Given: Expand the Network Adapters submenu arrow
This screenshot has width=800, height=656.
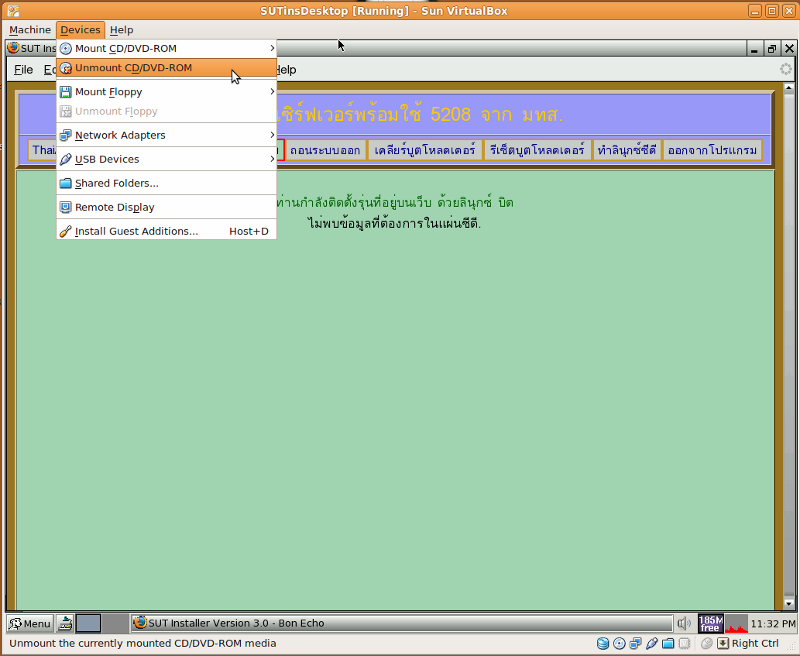Looking at the screenshot, I should click(x=272, y=135).
